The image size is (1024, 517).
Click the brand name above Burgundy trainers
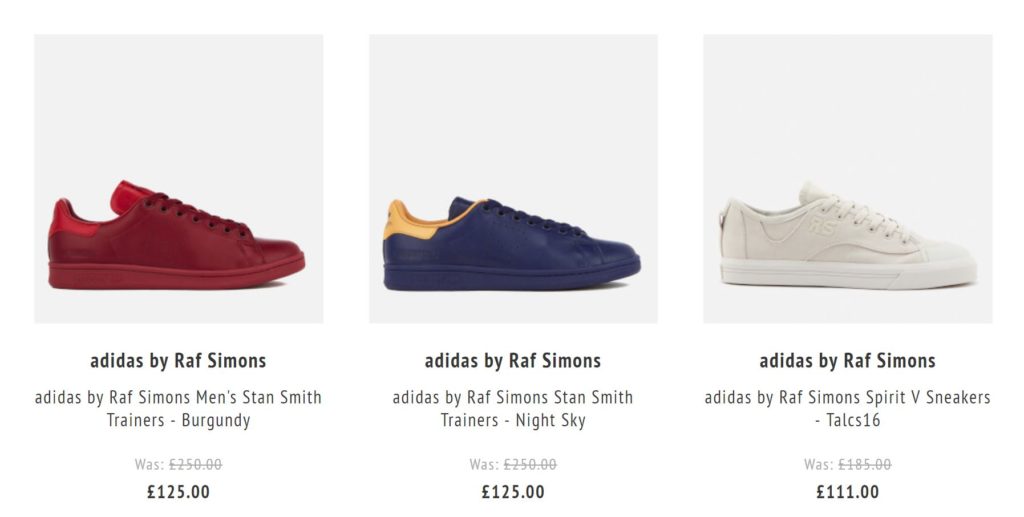tap(178, 360)
